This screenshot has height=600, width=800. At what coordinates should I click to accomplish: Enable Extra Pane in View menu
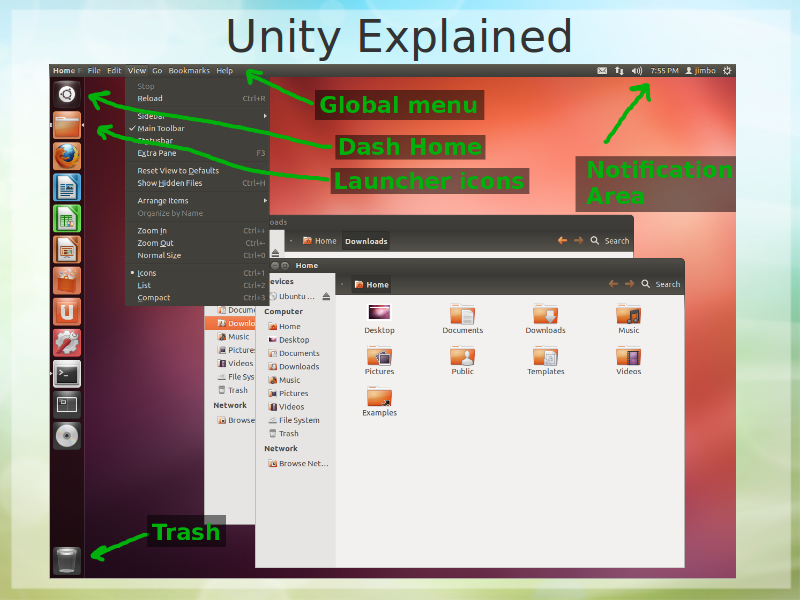coord(197,153)
